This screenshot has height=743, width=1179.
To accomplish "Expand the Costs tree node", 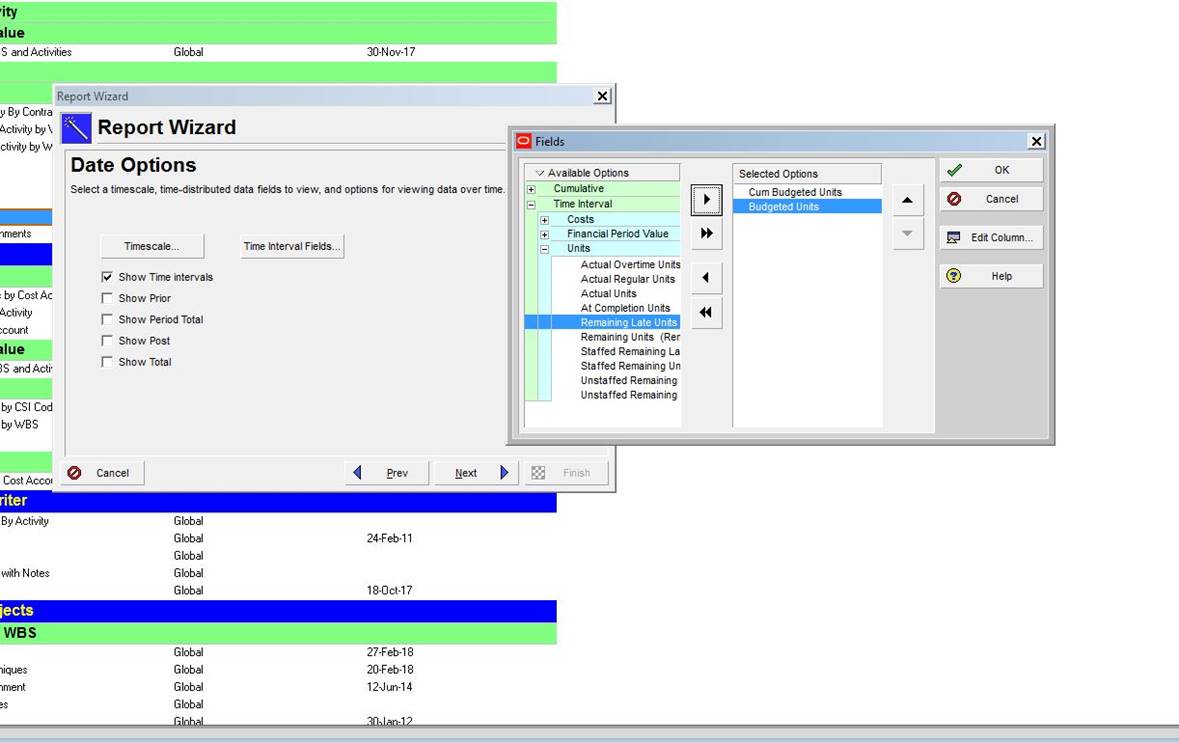I will [544, 220].
